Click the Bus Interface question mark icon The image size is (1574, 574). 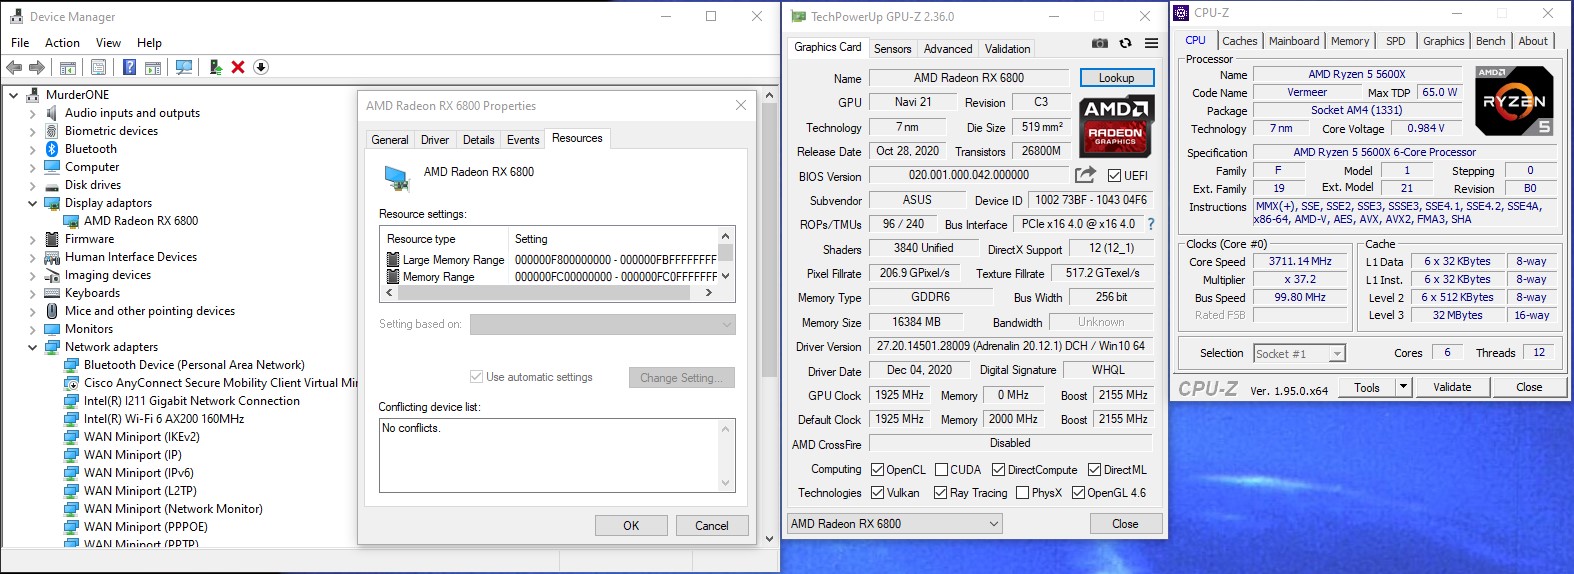coord(1150,224)
